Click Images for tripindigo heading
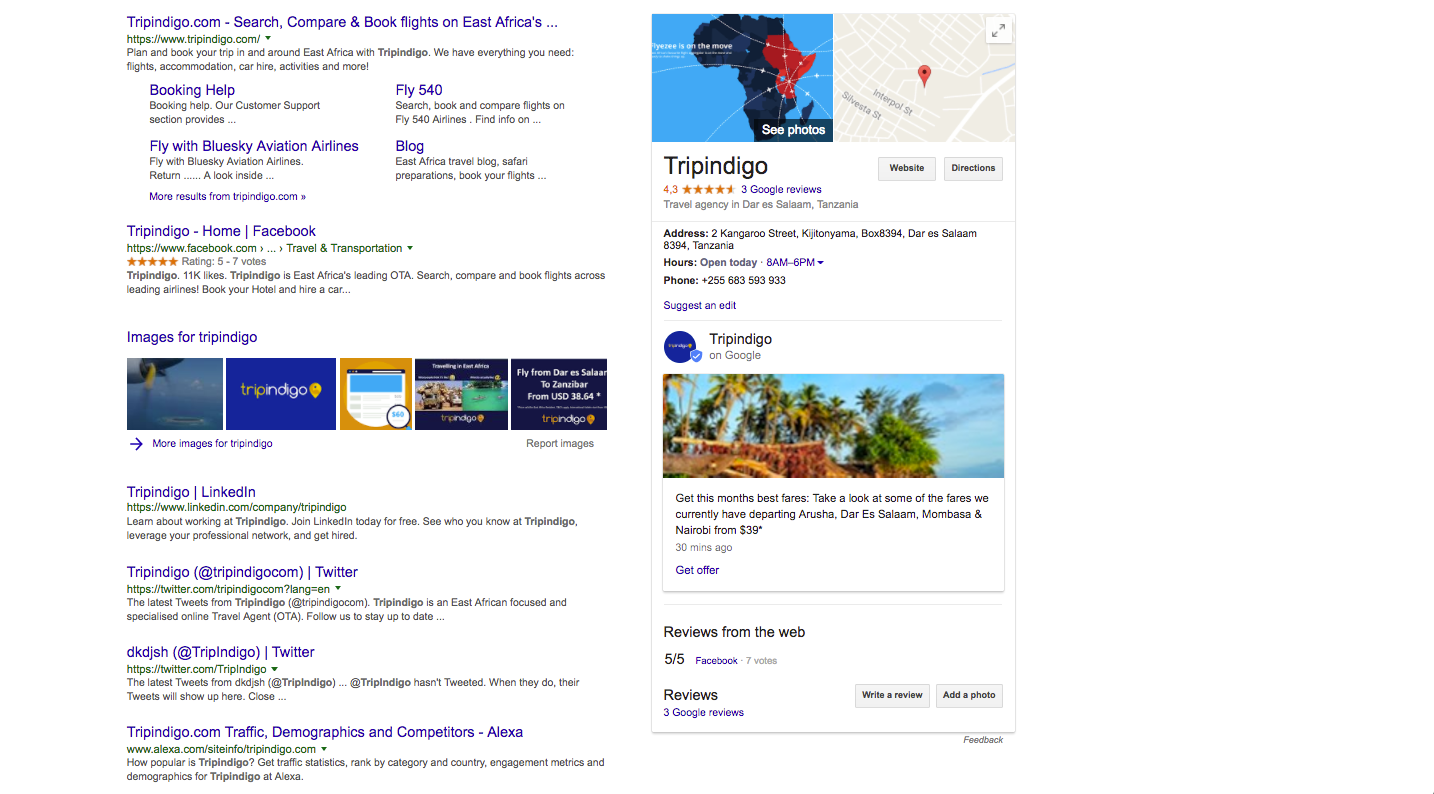 coord(192,337)
